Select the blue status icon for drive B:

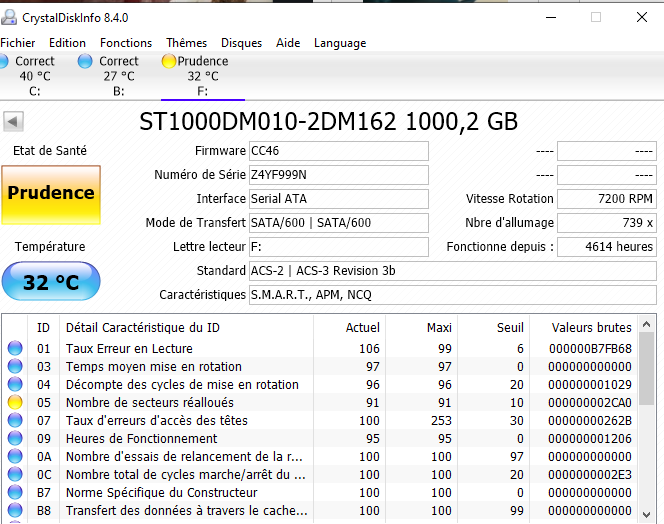tap(85, 62)
